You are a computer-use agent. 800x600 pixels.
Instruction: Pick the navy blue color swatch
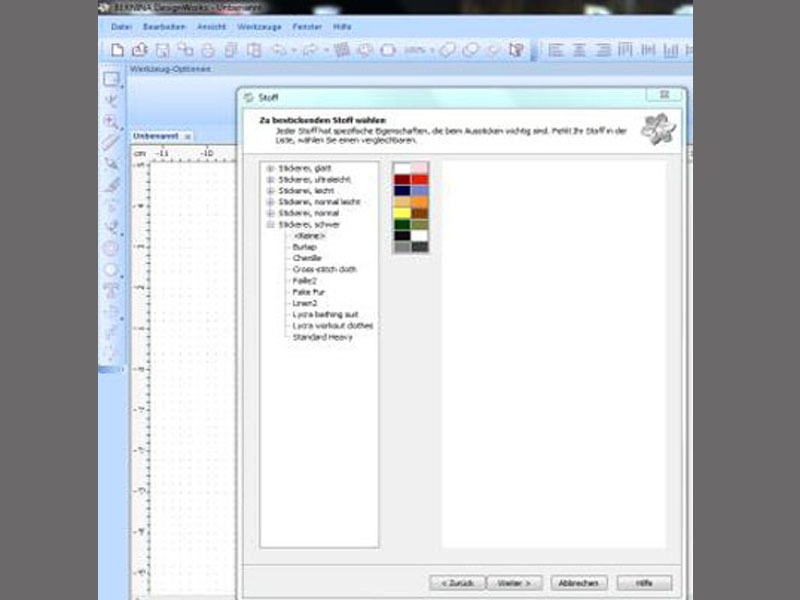coord(402,191)
